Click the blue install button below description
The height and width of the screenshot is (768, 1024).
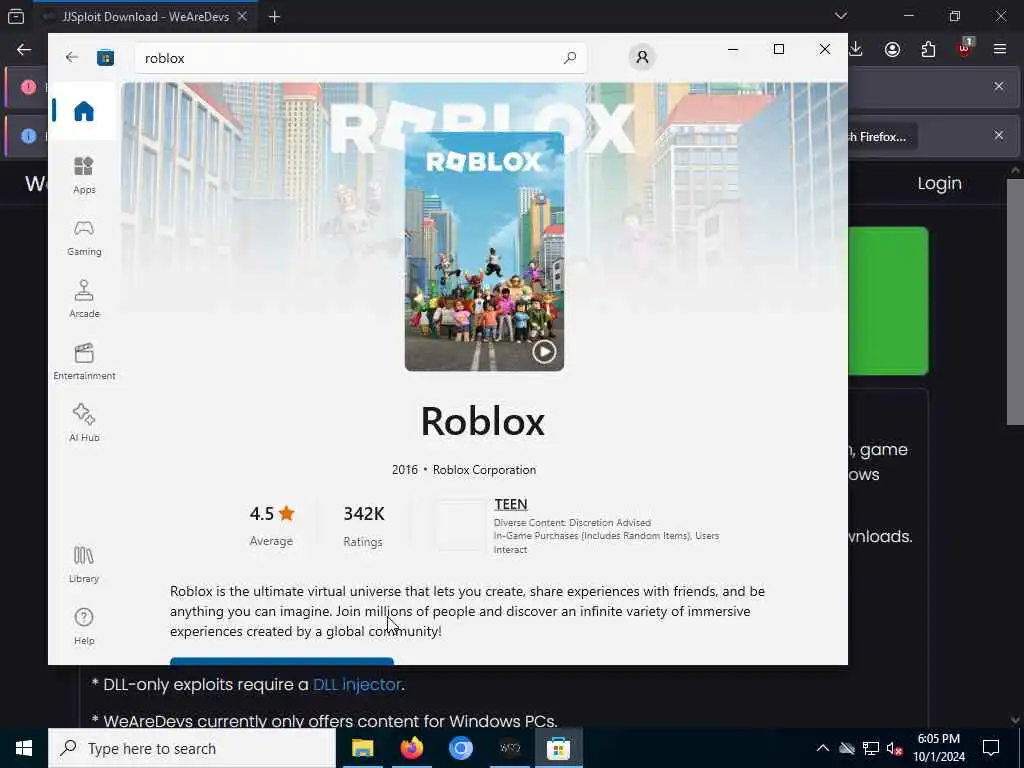(281, 661)
